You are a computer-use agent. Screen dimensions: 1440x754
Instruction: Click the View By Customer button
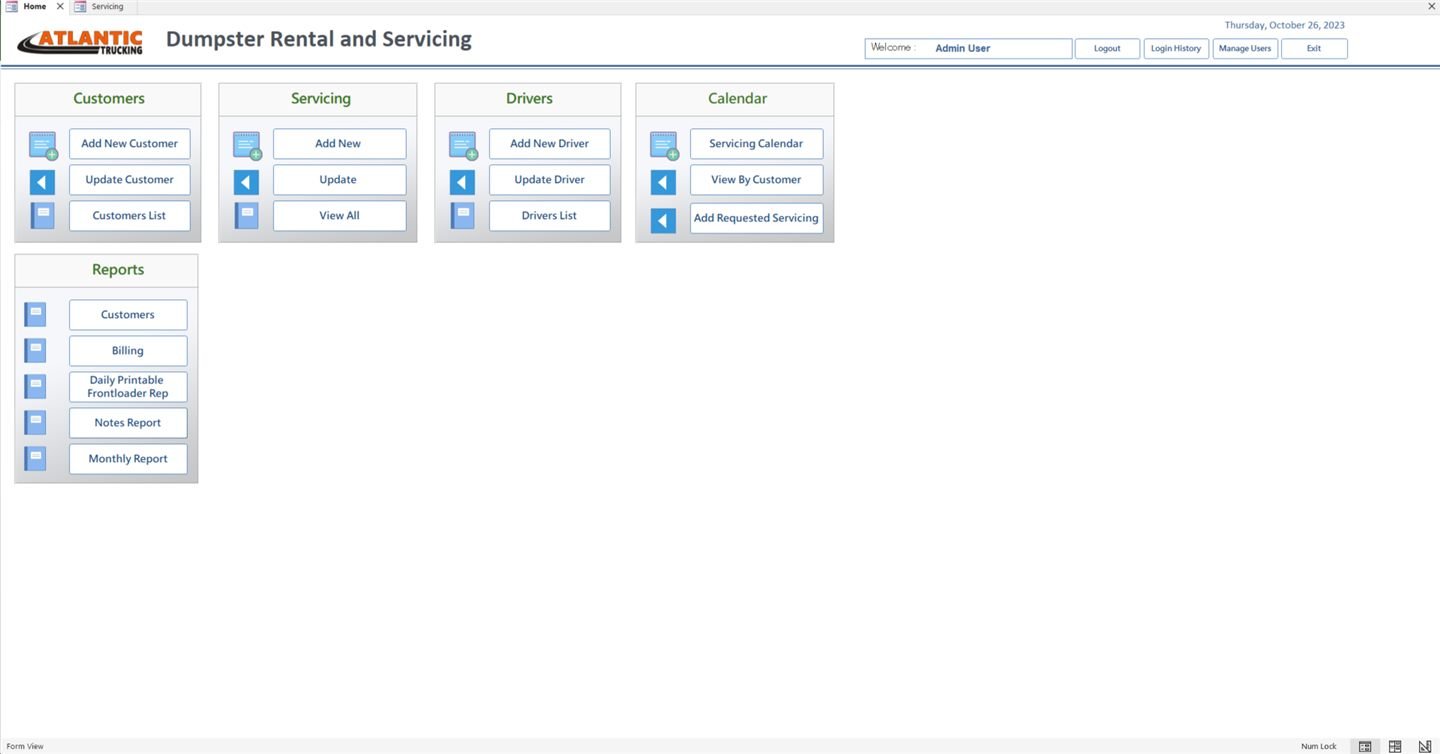756,179
